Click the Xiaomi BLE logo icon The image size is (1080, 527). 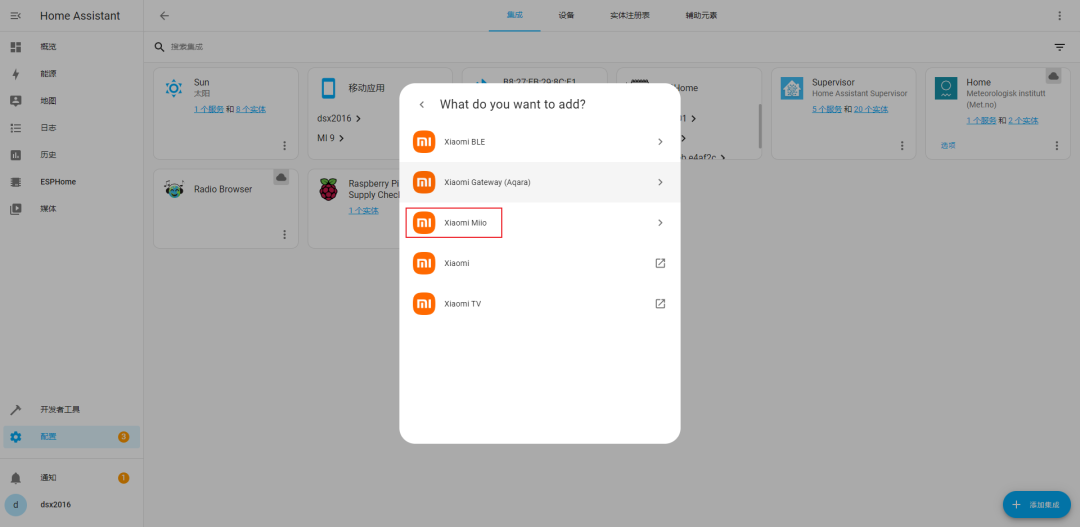424,142
